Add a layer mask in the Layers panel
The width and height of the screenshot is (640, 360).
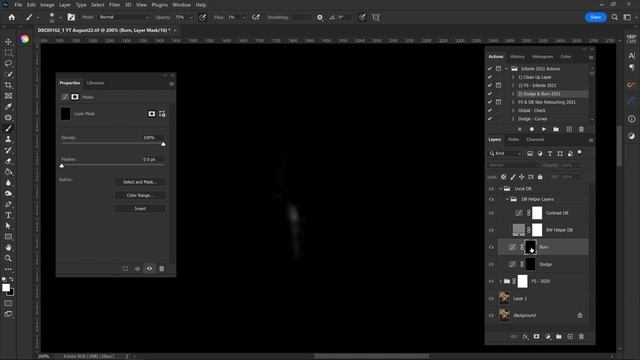536,336
